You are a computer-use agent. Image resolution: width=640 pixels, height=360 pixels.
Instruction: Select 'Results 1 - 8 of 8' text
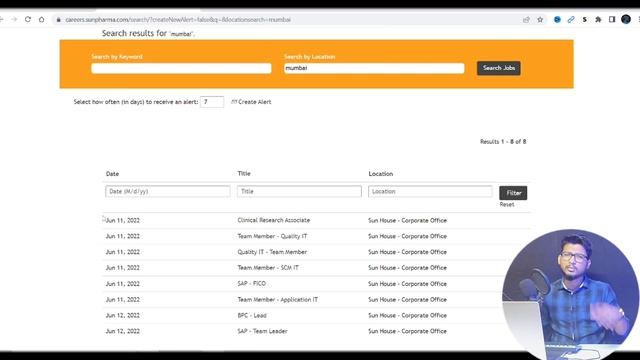pos(503,142)
